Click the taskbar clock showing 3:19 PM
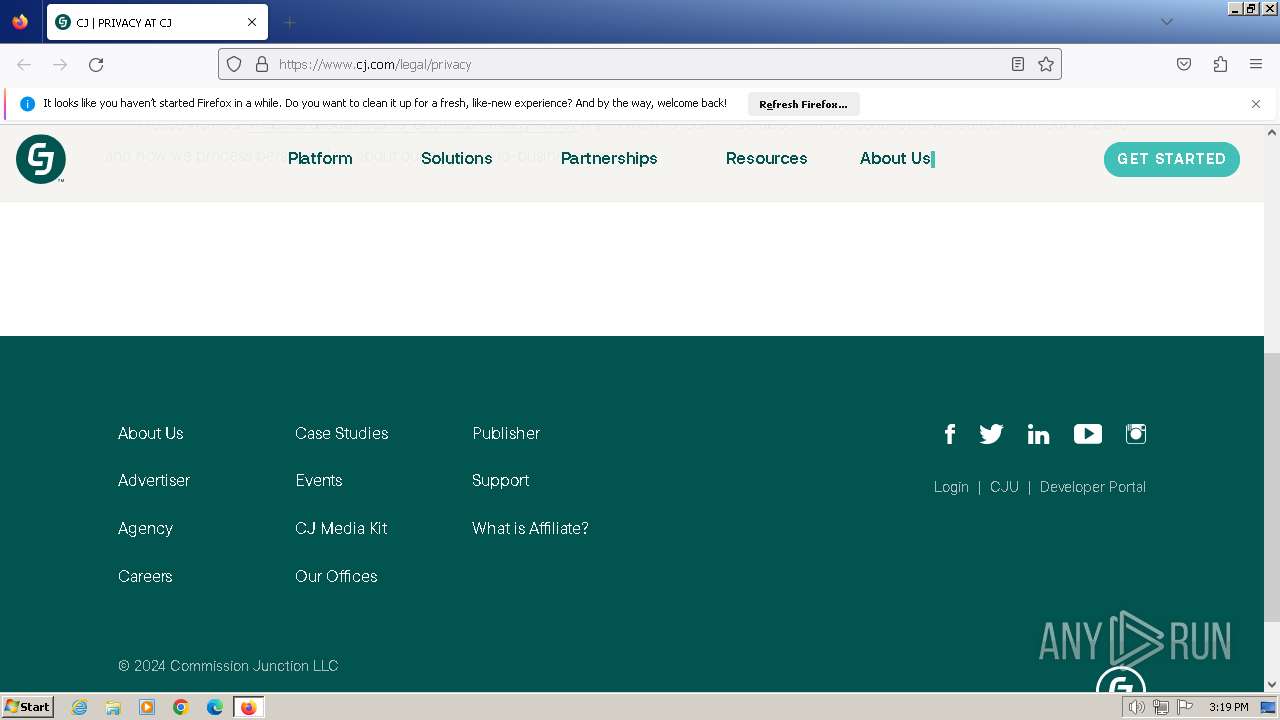Image resolution: width=1280 pixels, height=720 pixels. tap(1228, 707)
